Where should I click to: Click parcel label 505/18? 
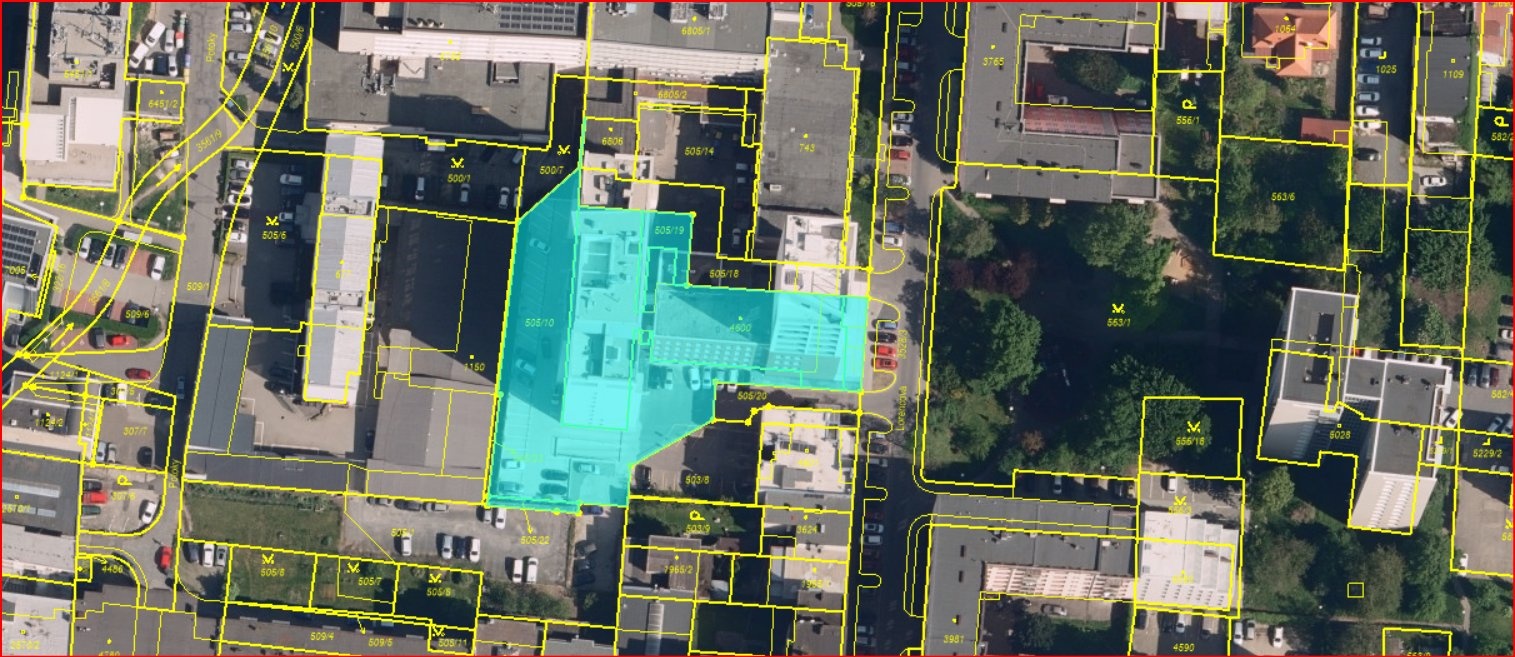(723, 273)
